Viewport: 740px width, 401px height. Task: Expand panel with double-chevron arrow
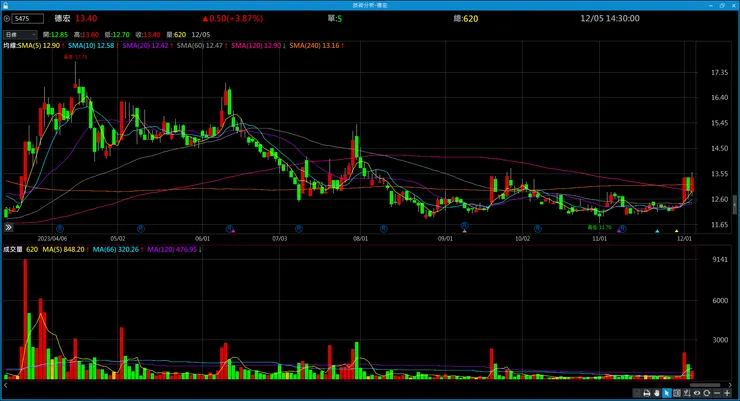point(8,227)
